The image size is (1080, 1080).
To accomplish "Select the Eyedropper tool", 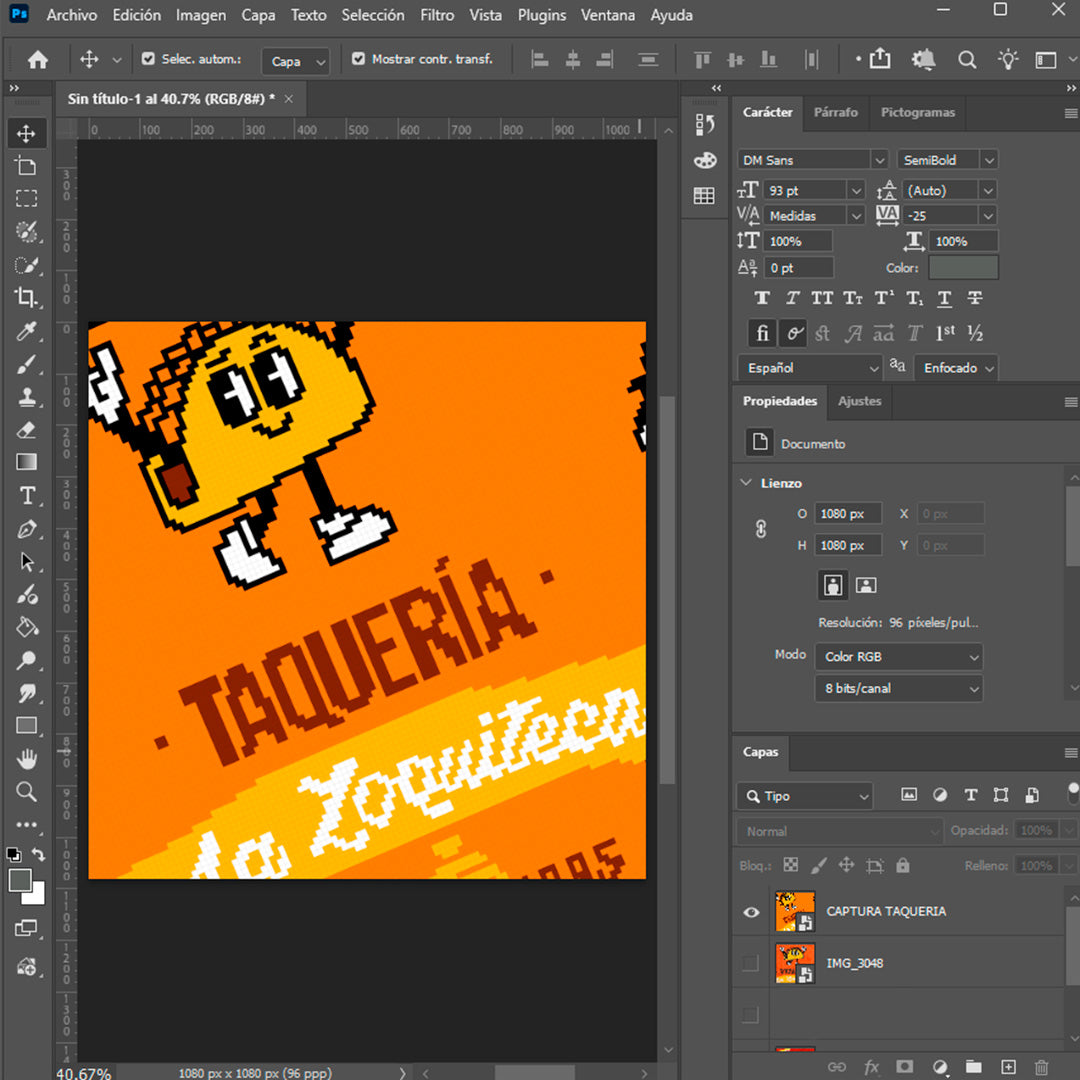I will coord(26,331).
